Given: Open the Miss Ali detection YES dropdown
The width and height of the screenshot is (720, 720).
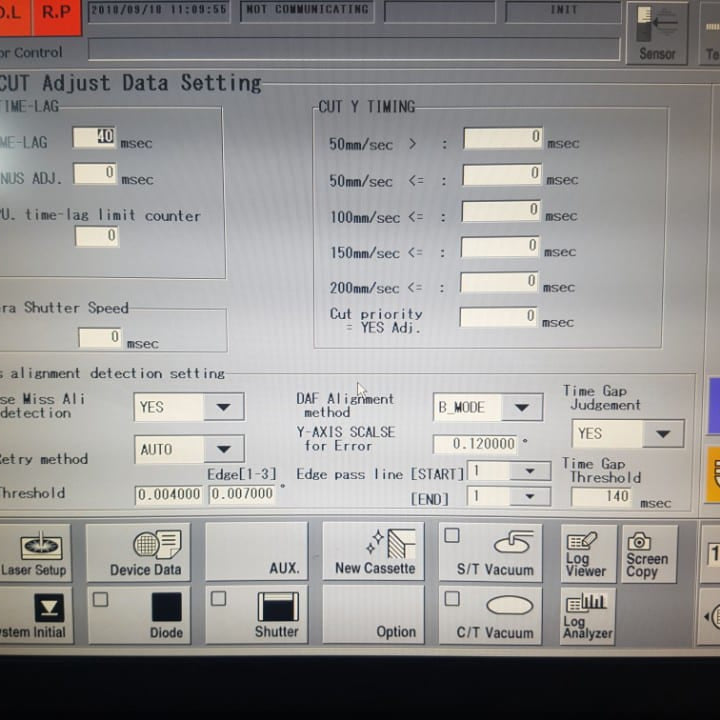Looking at the screenshot, I should click(x=189, y=407).
